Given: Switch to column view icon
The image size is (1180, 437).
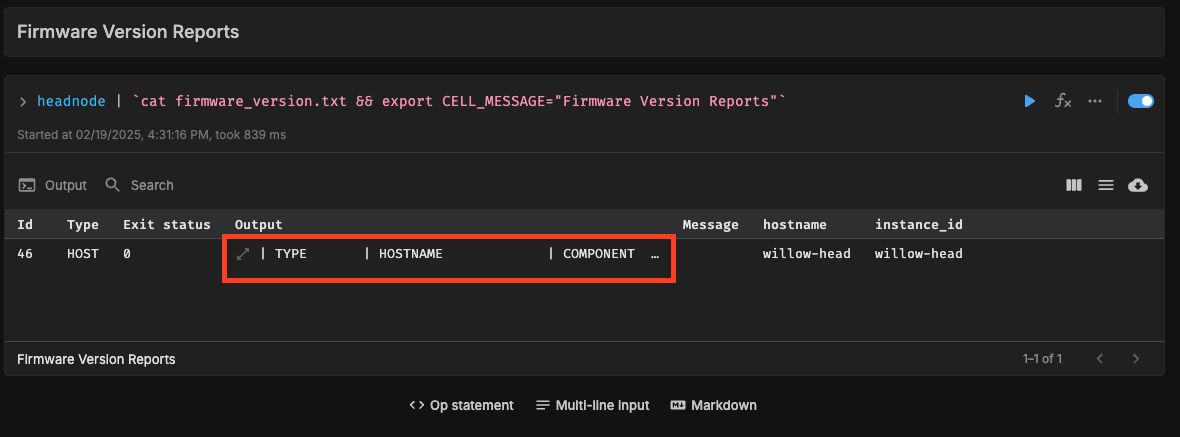Looking at the screenshot, I should [x=1074, y=185].
